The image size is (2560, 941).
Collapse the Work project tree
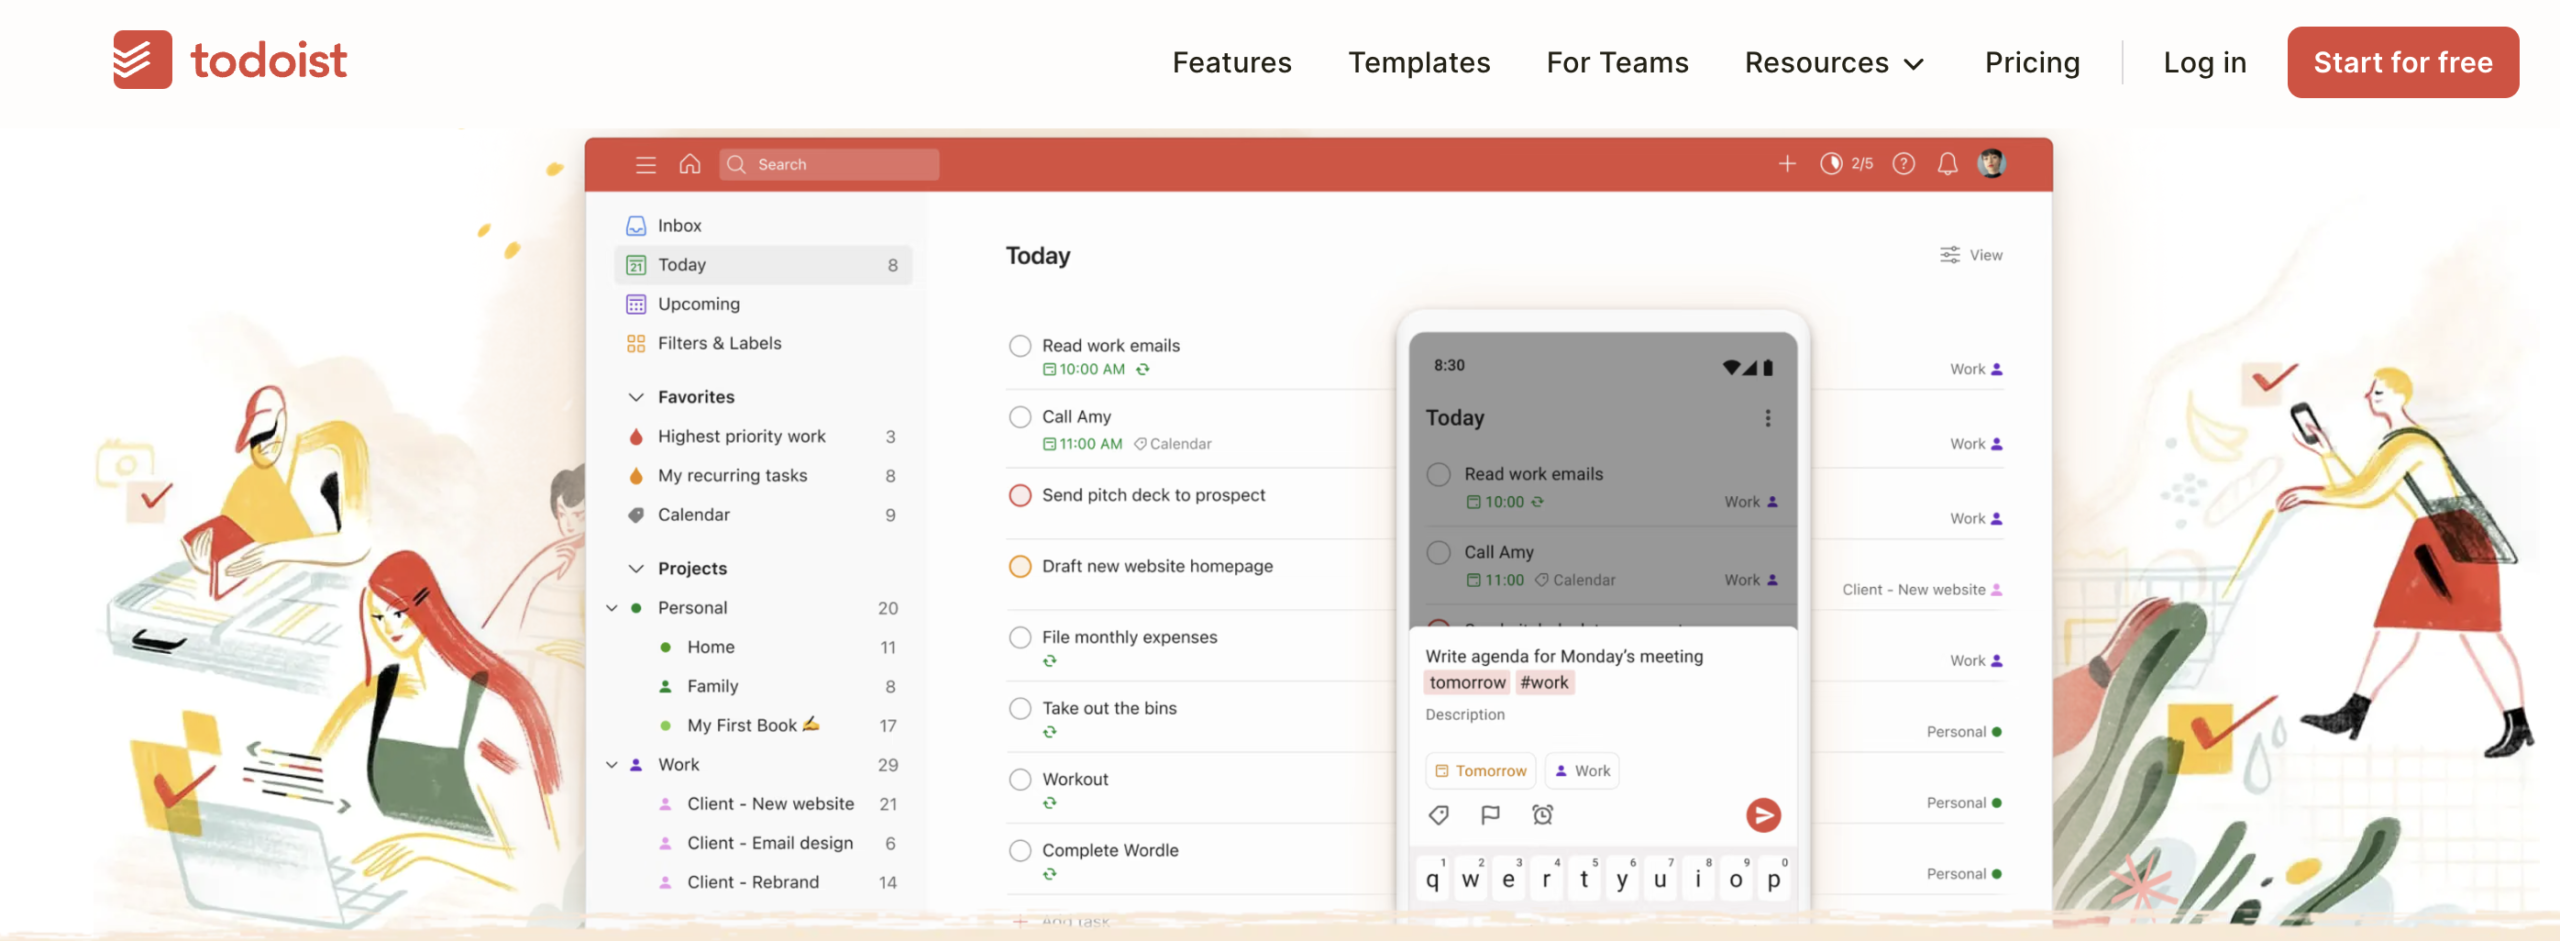pyautogui.click(x=612, y=765)
